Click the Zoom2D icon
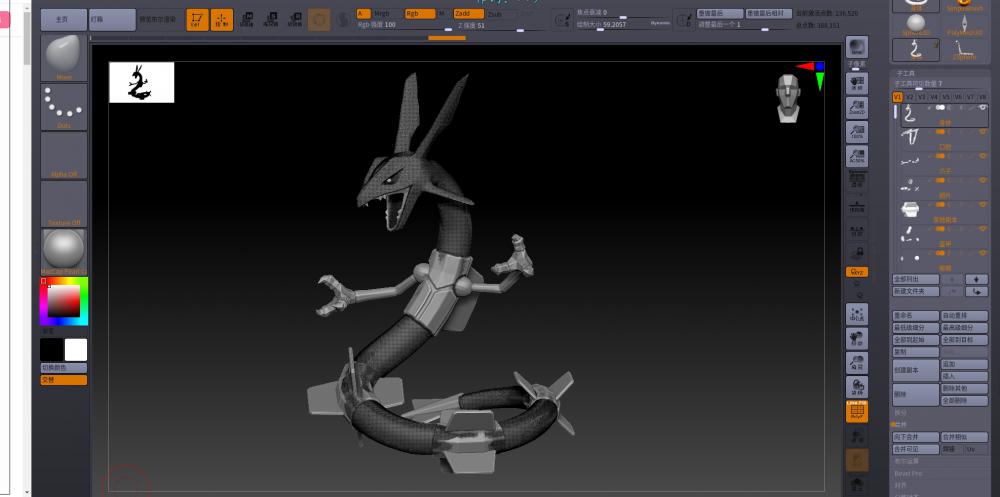This screenshot has width=1000, height=497. click(x=857, y=108)
